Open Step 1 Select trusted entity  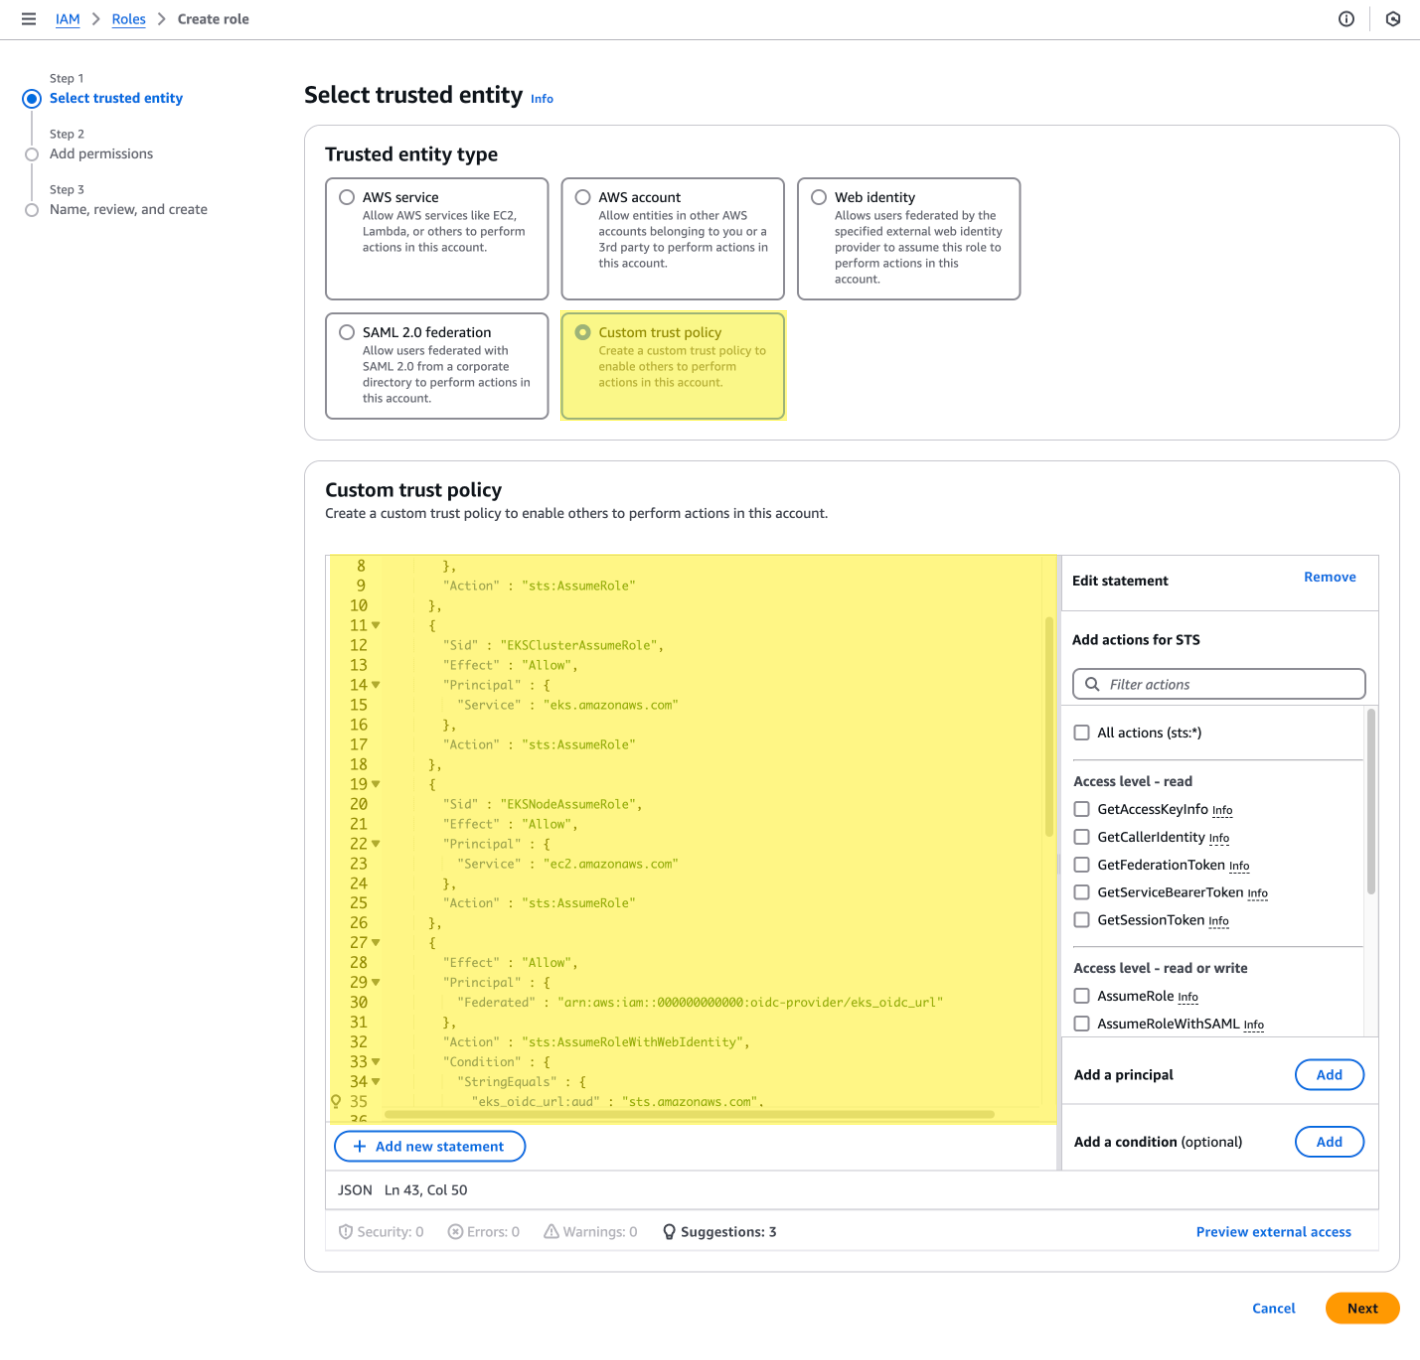(116, 98)
